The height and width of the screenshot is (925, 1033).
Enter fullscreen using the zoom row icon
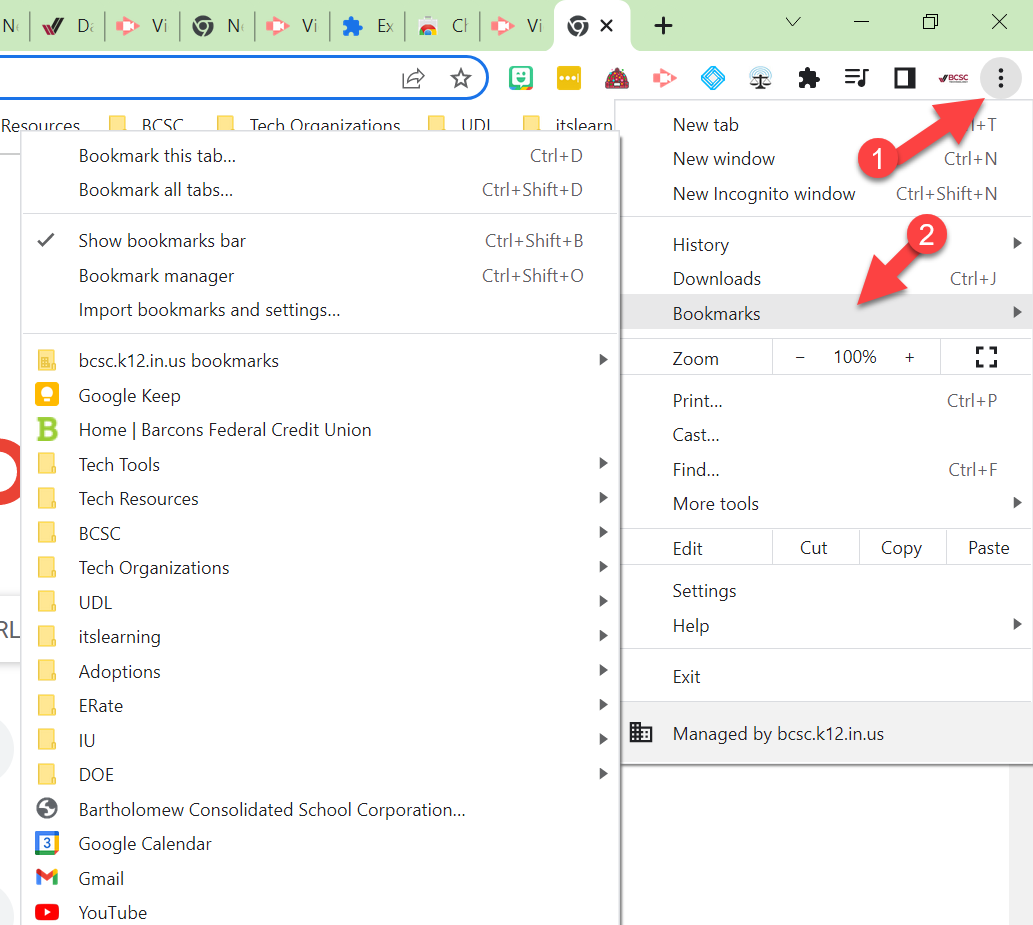(x=986, y=357)
